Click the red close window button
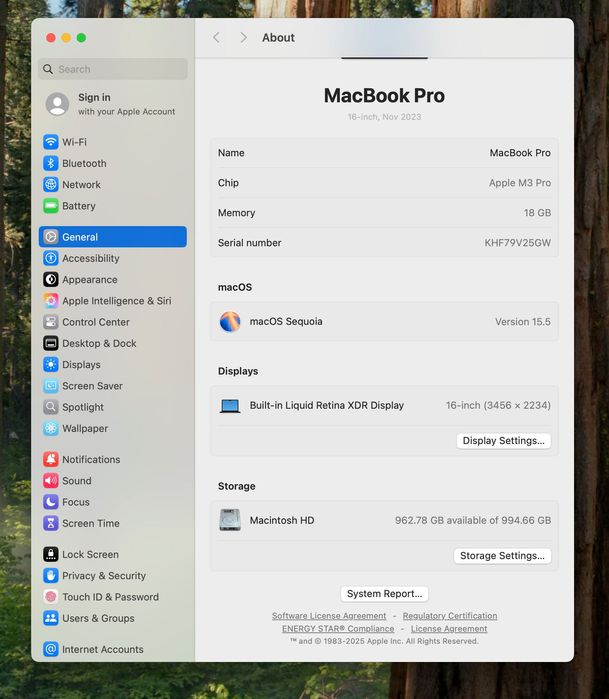Image resolution: width=609 pixels, height=699 pixels. [51, 38]
